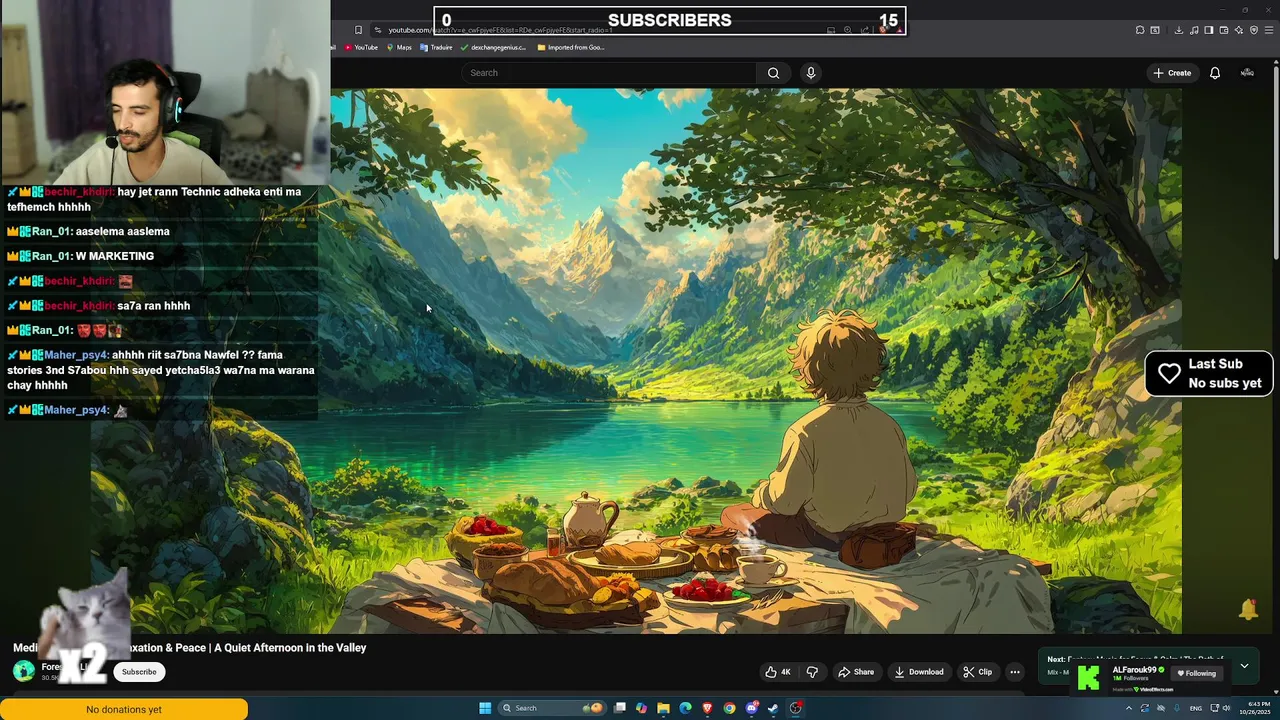The width and height of the screenshot is (1280, 720).
Task: Click the video title text
Action: click(x=190, y=648)
